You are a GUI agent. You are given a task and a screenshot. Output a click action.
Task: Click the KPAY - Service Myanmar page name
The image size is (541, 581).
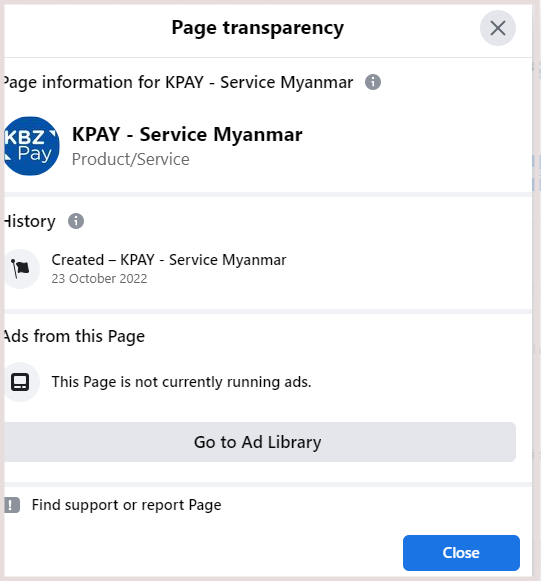click(x=187, y=134)
